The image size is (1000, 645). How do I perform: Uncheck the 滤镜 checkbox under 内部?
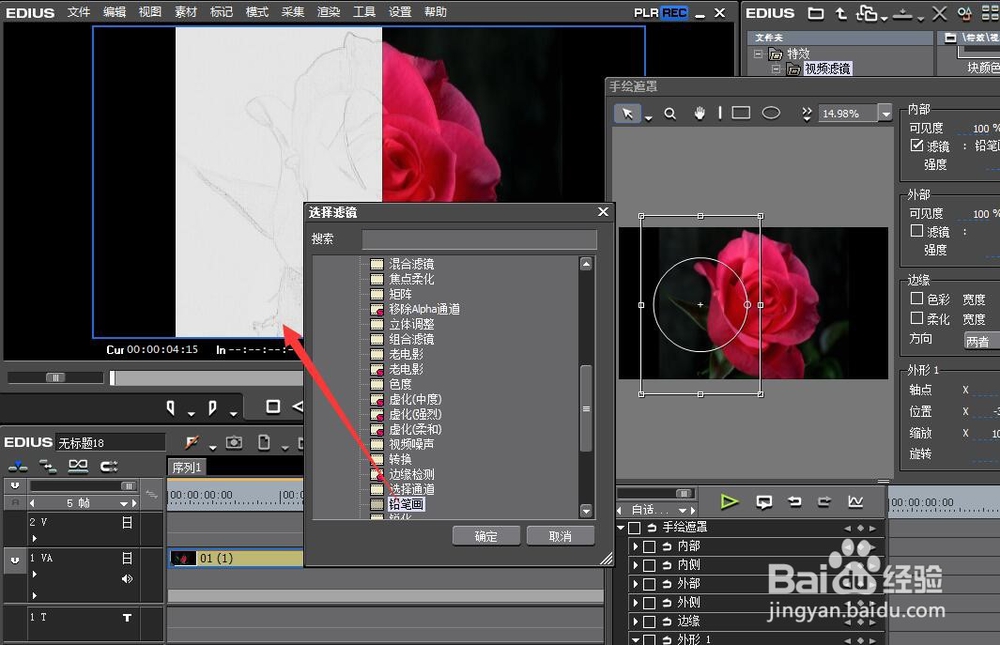pos(916,145)
